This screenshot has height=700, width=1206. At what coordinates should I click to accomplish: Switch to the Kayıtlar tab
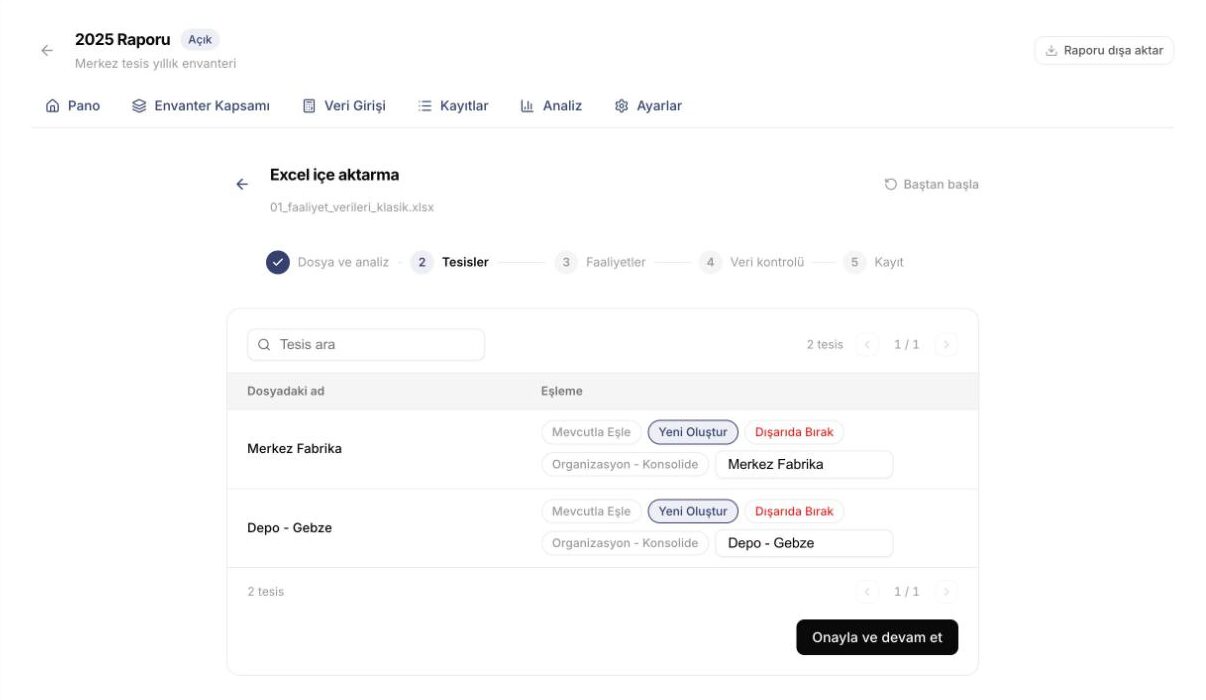point(453,105)
